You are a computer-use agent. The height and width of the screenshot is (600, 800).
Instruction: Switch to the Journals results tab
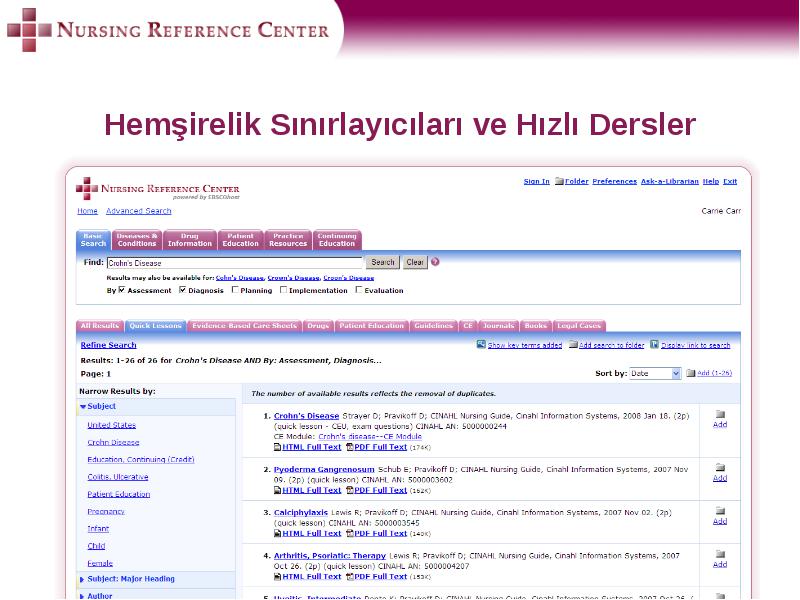click(x=498, y=326)
